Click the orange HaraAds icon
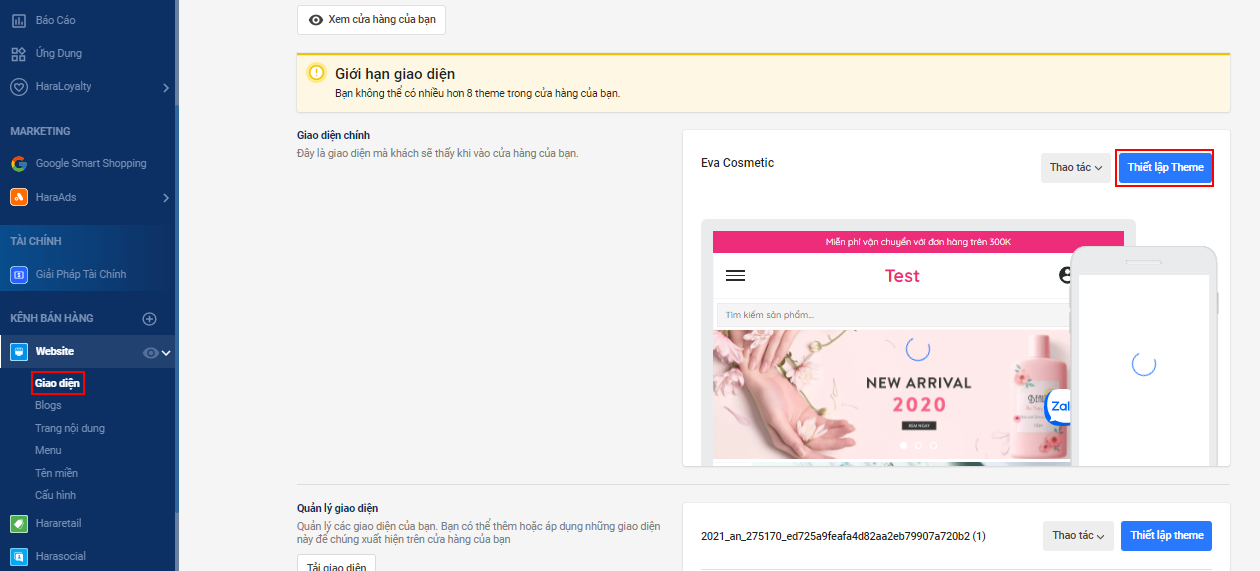The width and height of the screenshot is (1260, 571). (x=19, y=197)
